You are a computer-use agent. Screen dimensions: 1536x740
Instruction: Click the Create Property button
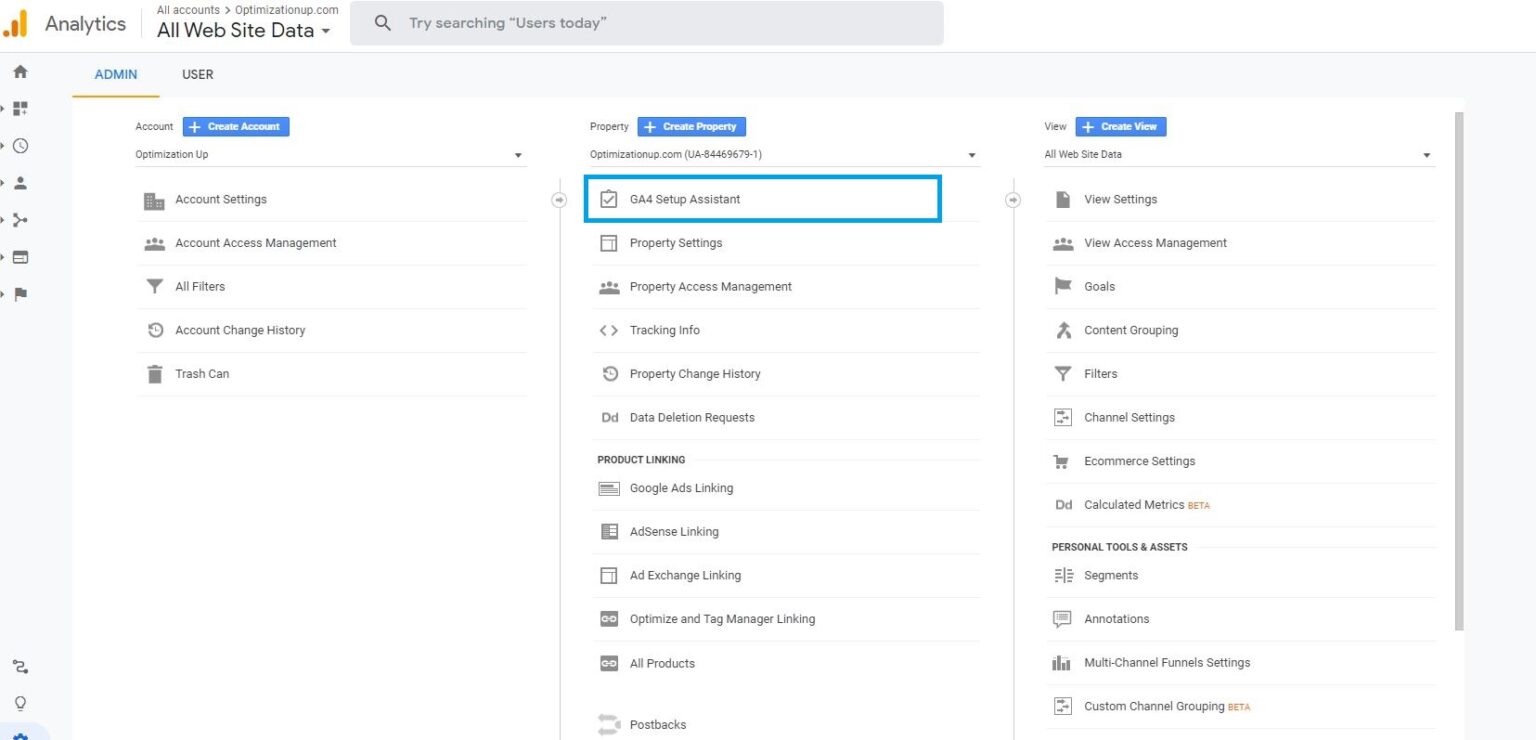[x=691, y=126]
